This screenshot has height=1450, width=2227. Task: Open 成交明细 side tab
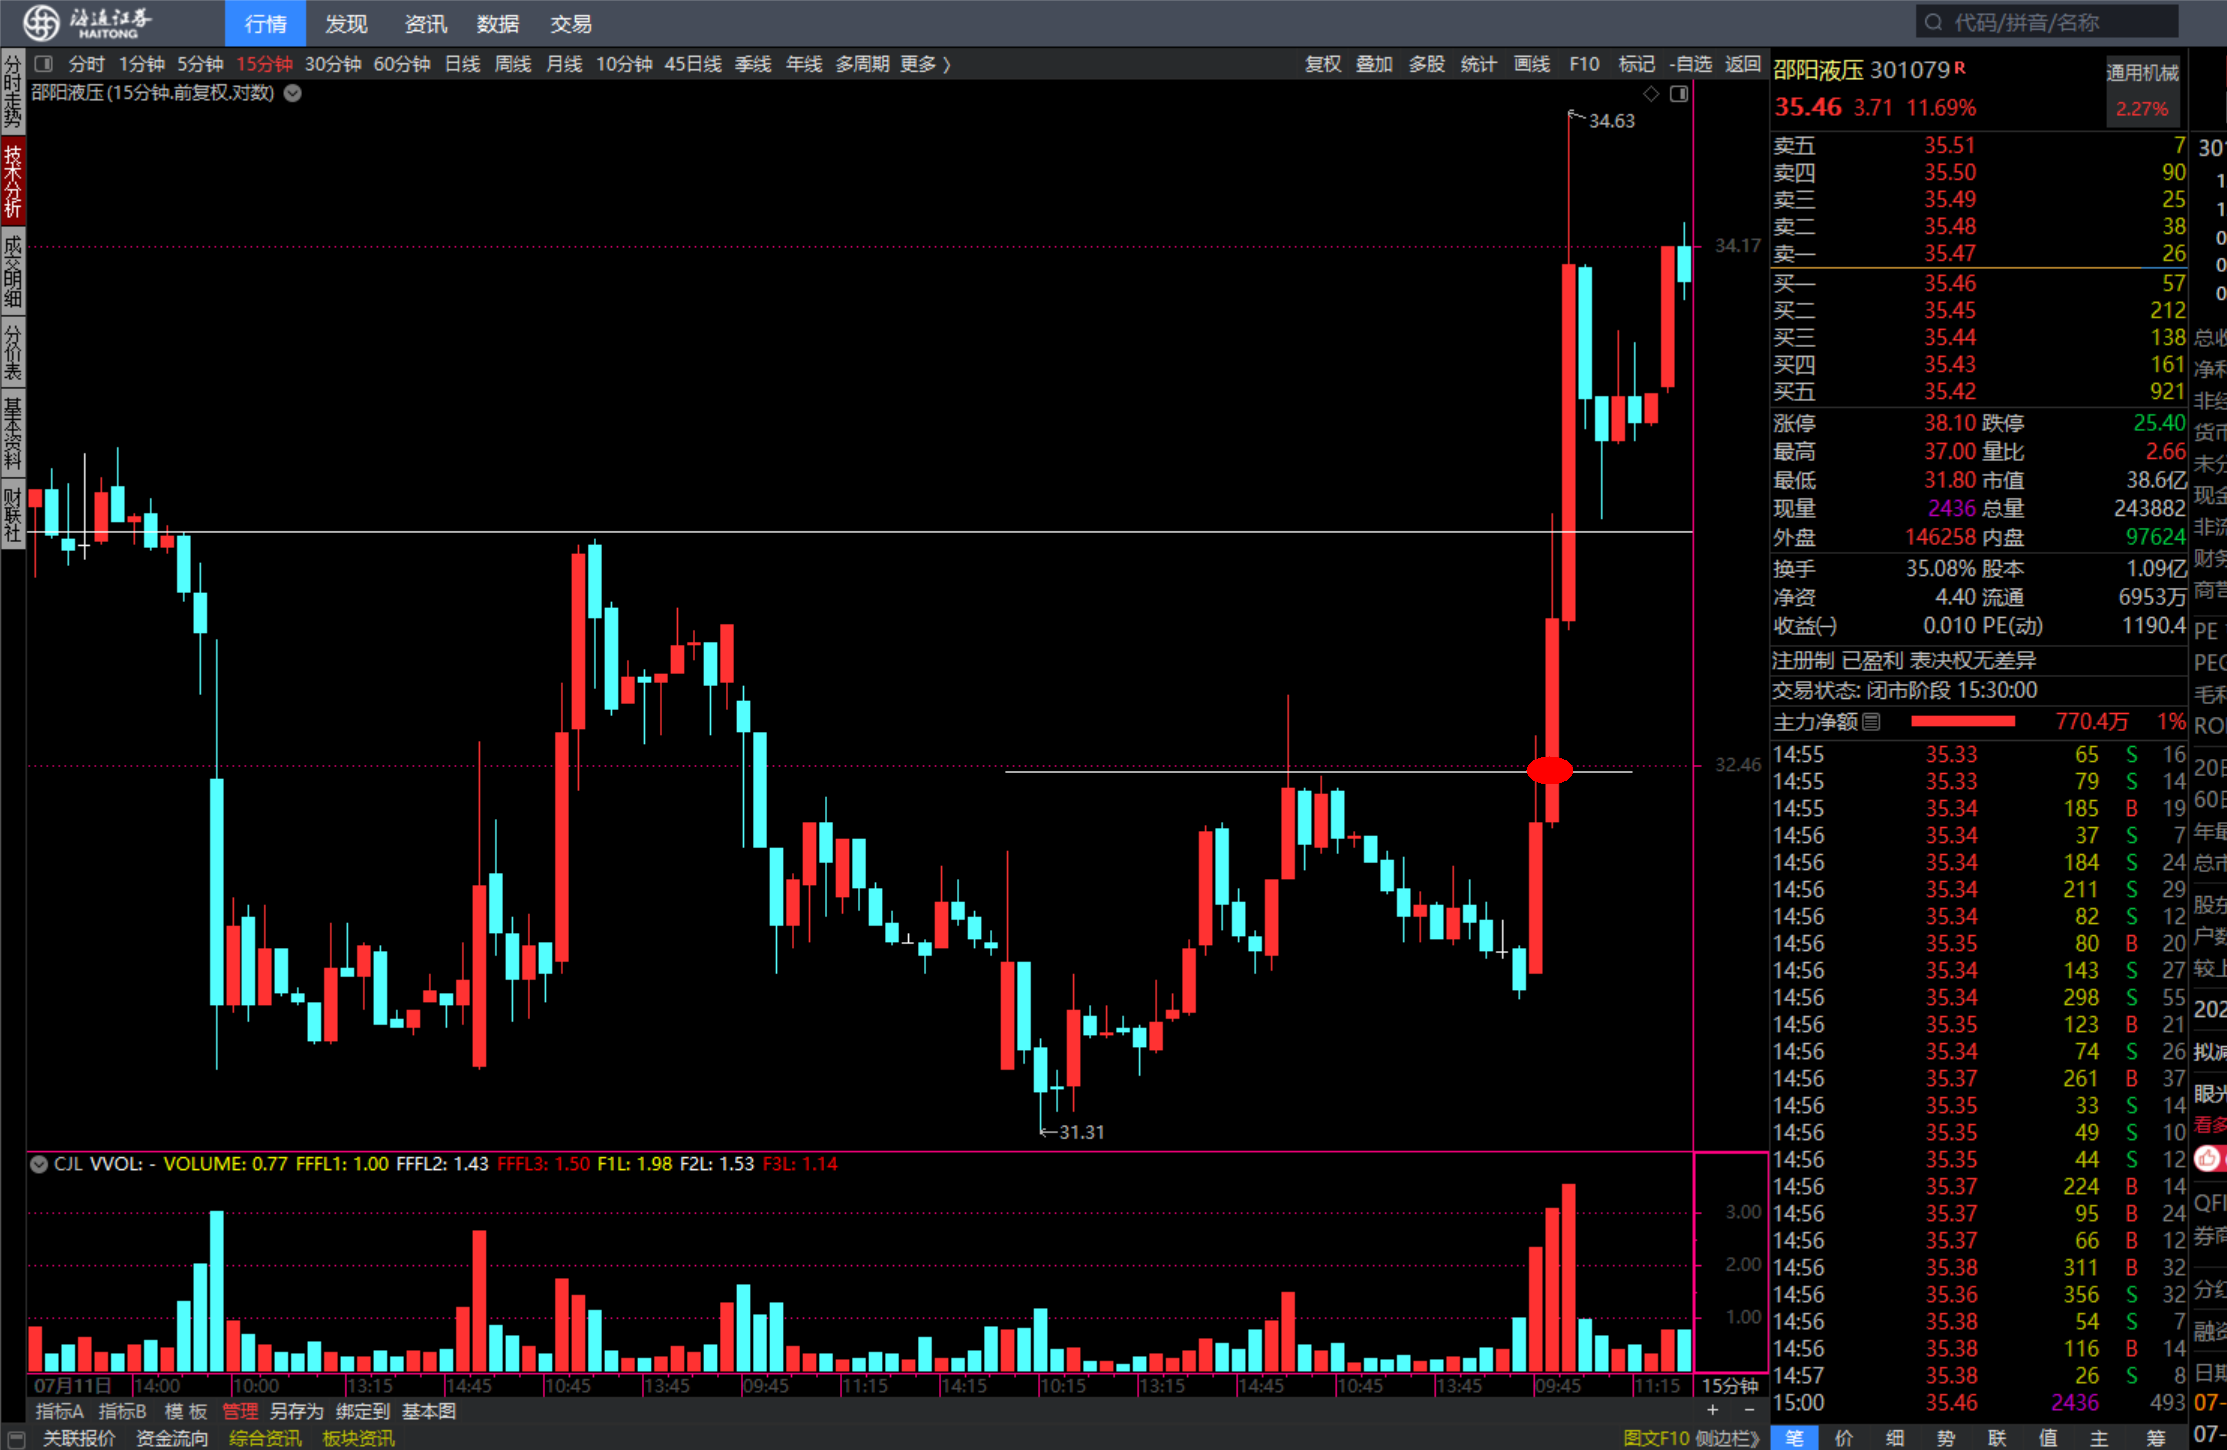[x=13, y=271]
